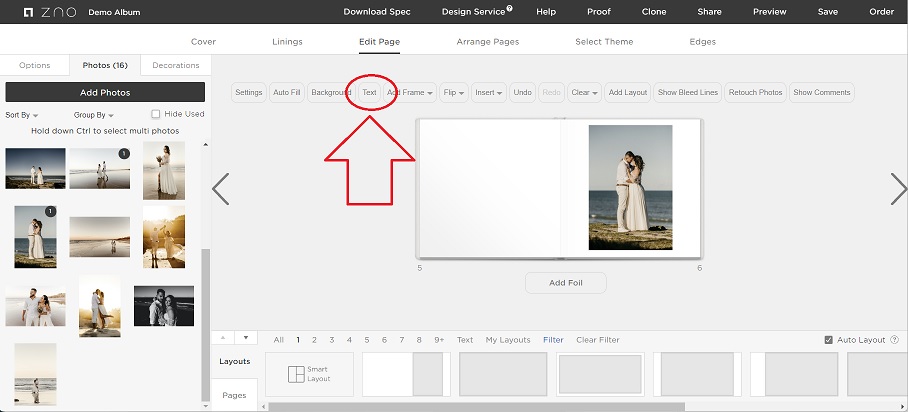The height and width of the screenshot is (412, 908).
Task: Click the Retouch Photos button
Action: (x=755, y=93)
